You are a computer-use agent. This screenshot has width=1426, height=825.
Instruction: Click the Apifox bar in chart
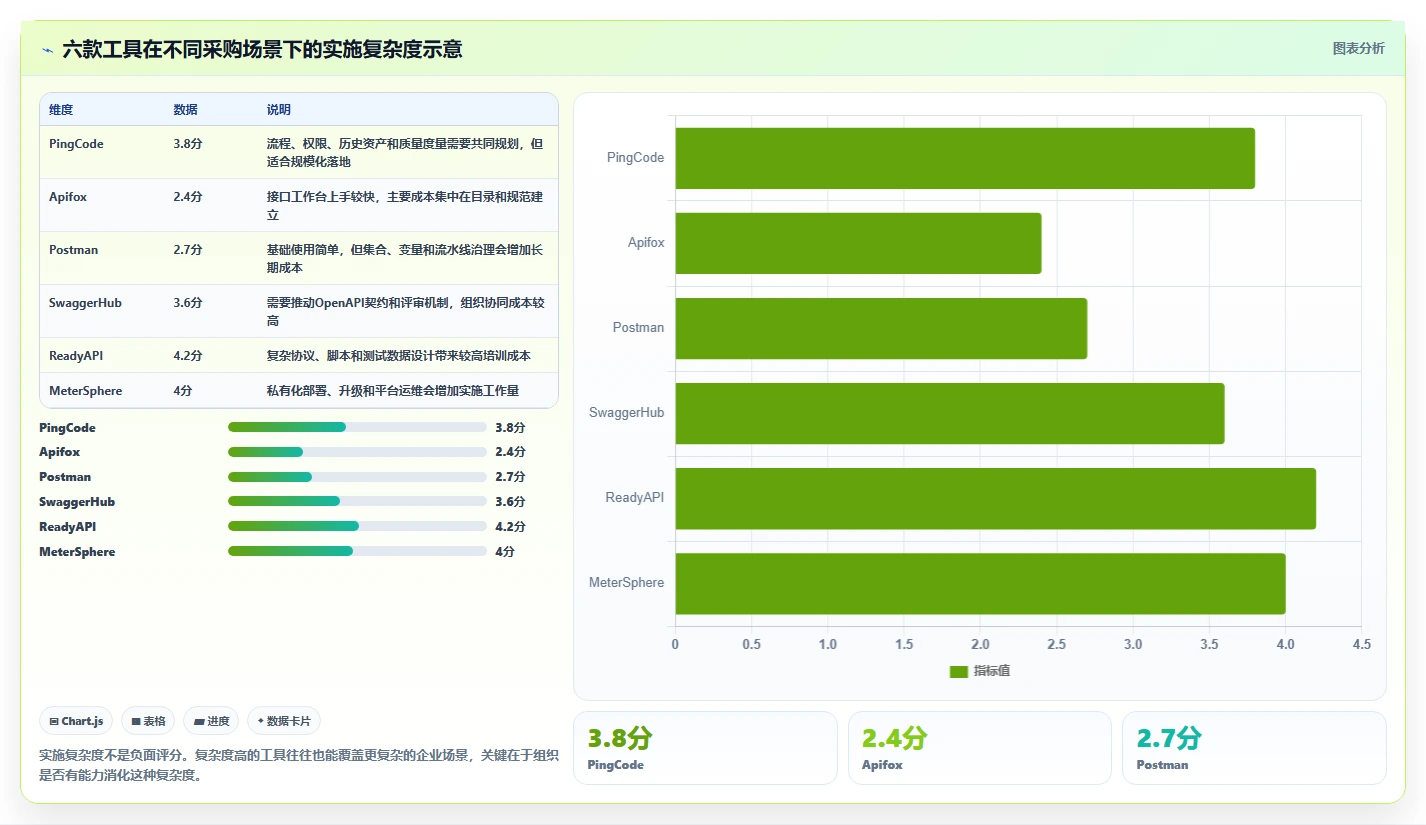click(858, 243)
